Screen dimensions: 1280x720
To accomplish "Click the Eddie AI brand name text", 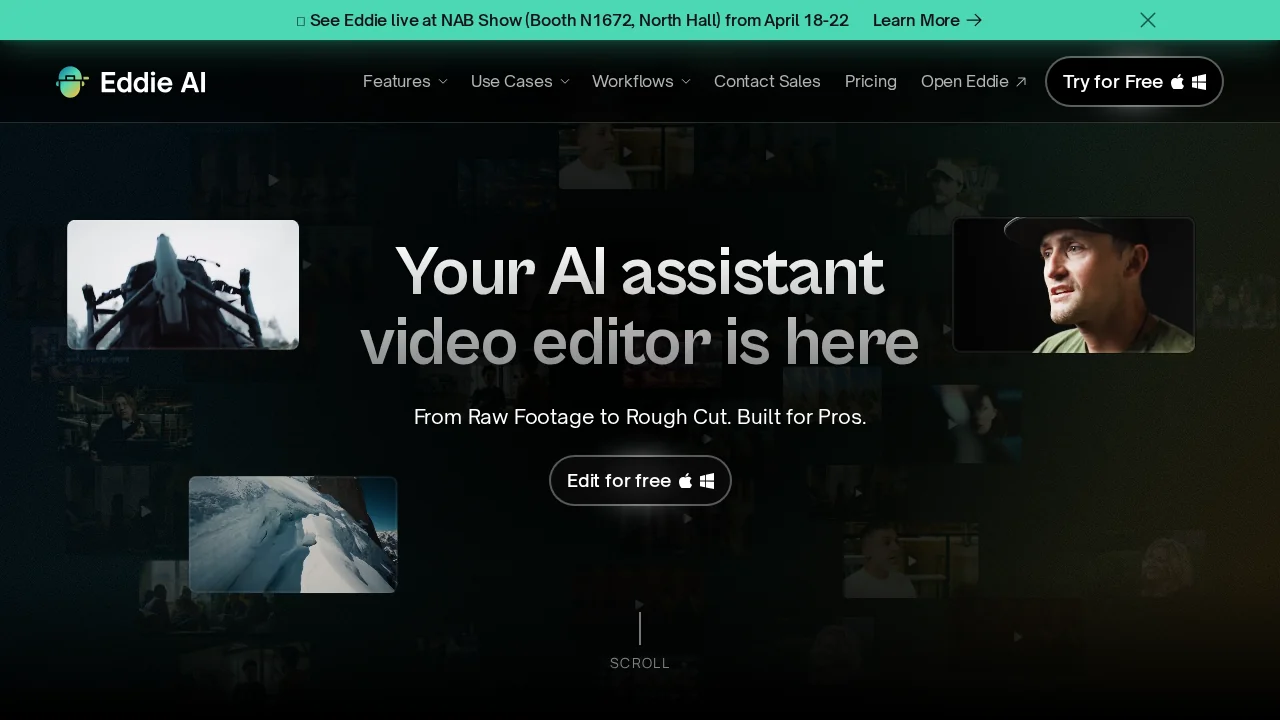I will (153, 82).
